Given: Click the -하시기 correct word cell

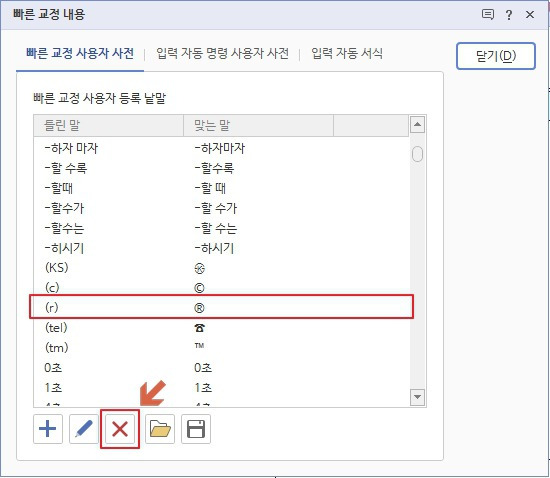Looking at the screenshot, I should [x=214, y=248].
